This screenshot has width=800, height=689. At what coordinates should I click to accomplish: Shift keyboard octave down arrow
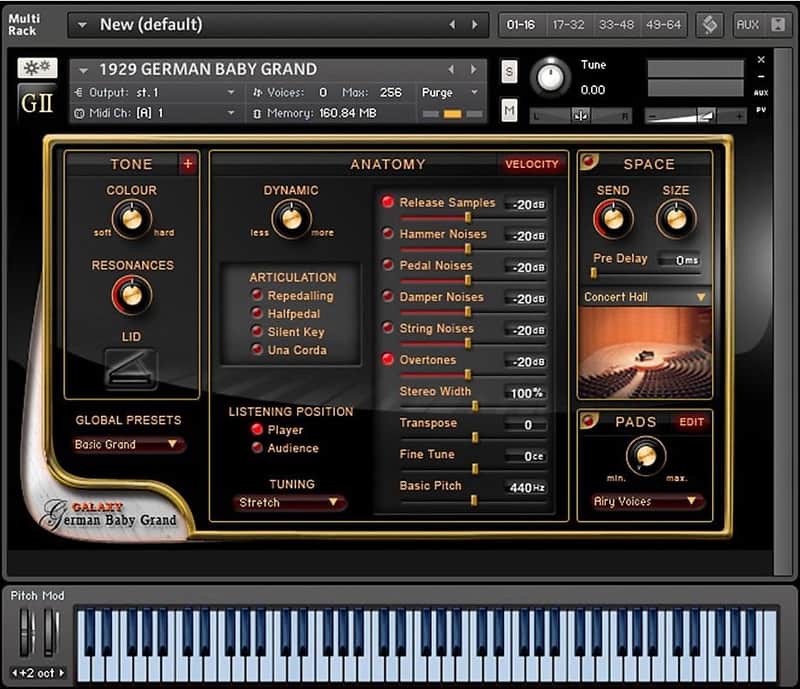point(14,673)
